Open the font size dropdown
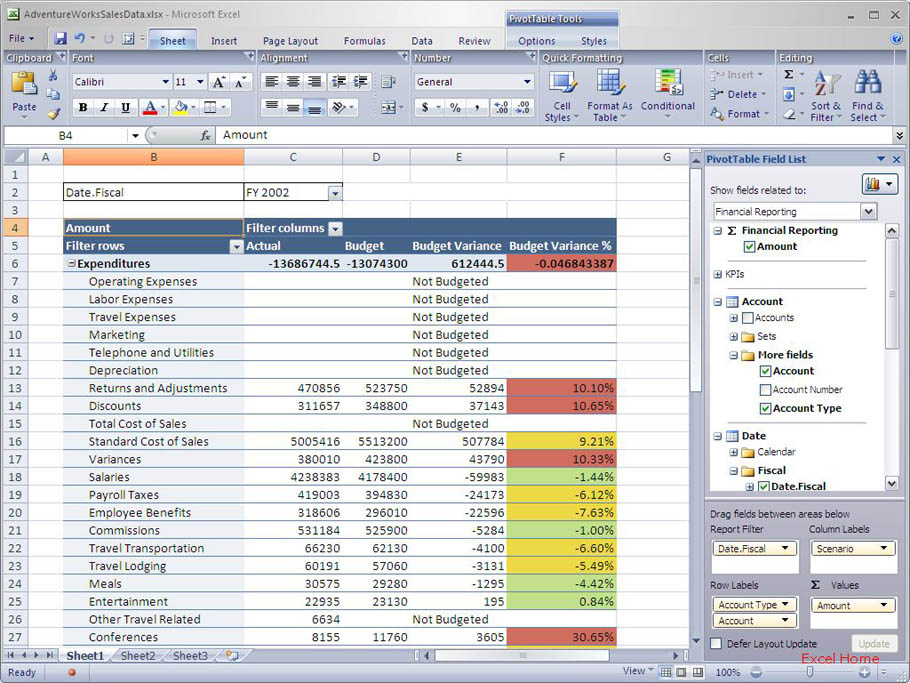This screenshot has height=683, width=910. point(200,82)
